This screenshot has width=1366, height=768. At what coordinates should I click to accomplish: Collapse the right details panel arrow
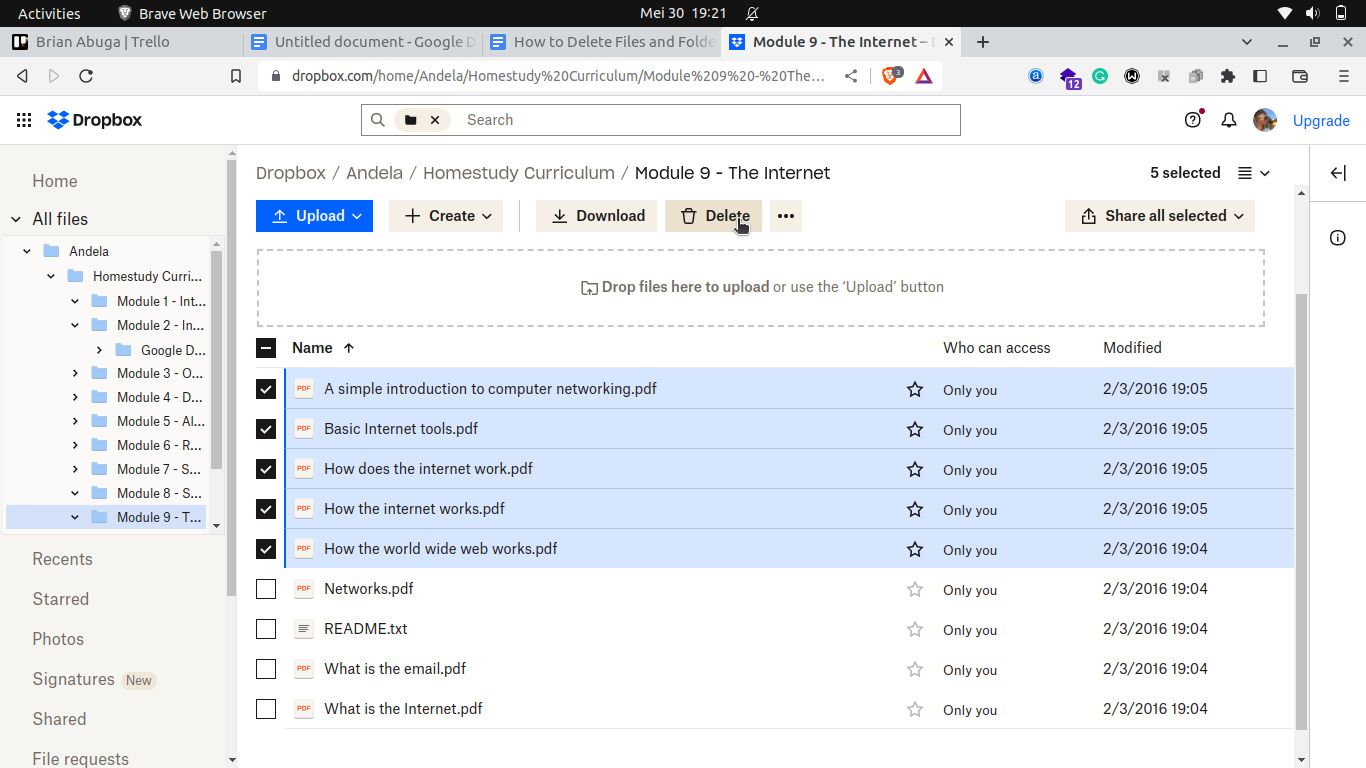click(x=1338, y=173)
